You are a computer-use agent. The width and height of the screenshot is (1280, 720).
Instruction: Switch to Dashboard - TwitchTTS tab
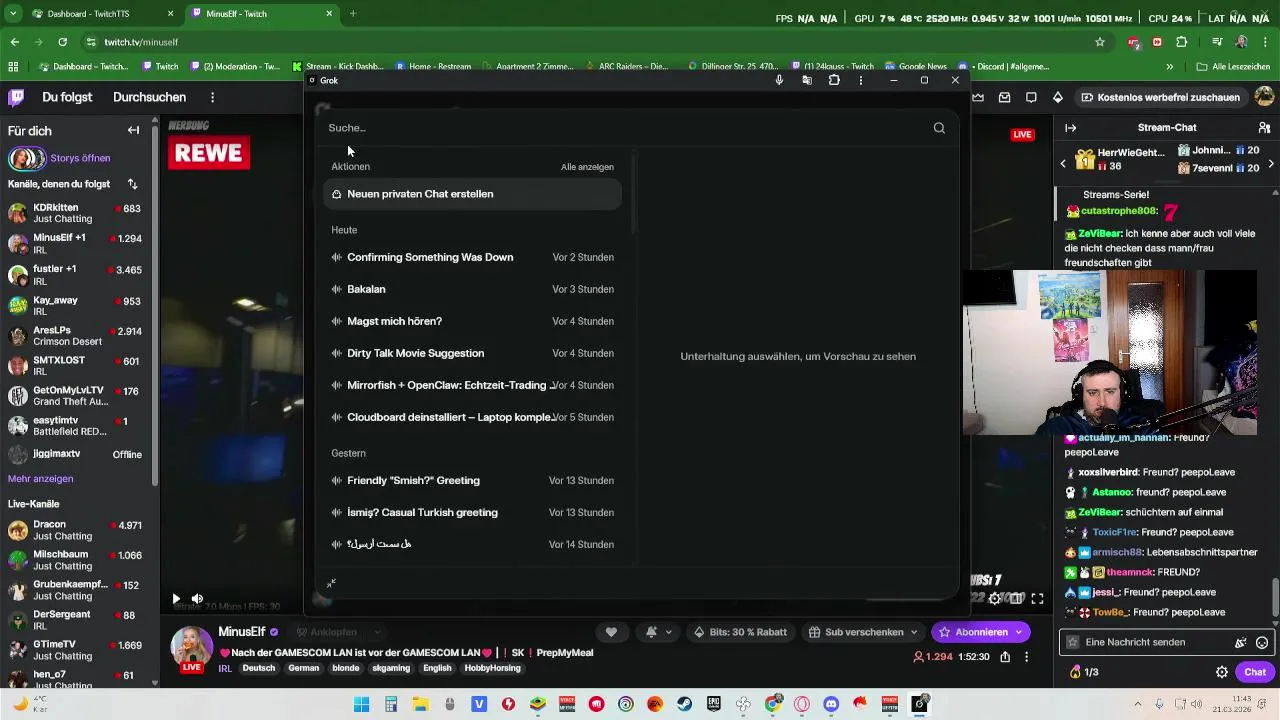pyautogui.click(x=104, y=14)
